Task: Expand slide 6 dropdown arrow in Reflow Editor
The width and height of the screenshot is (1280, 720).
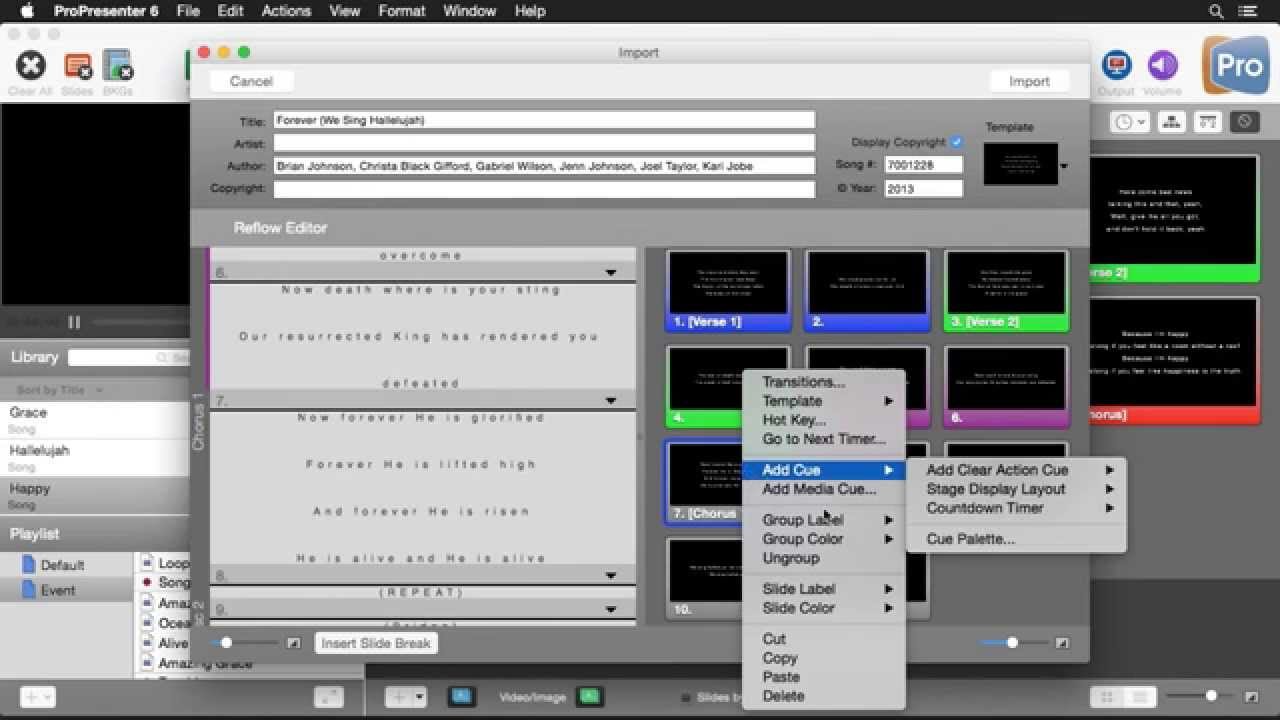Action: click(x=611, y=273)
